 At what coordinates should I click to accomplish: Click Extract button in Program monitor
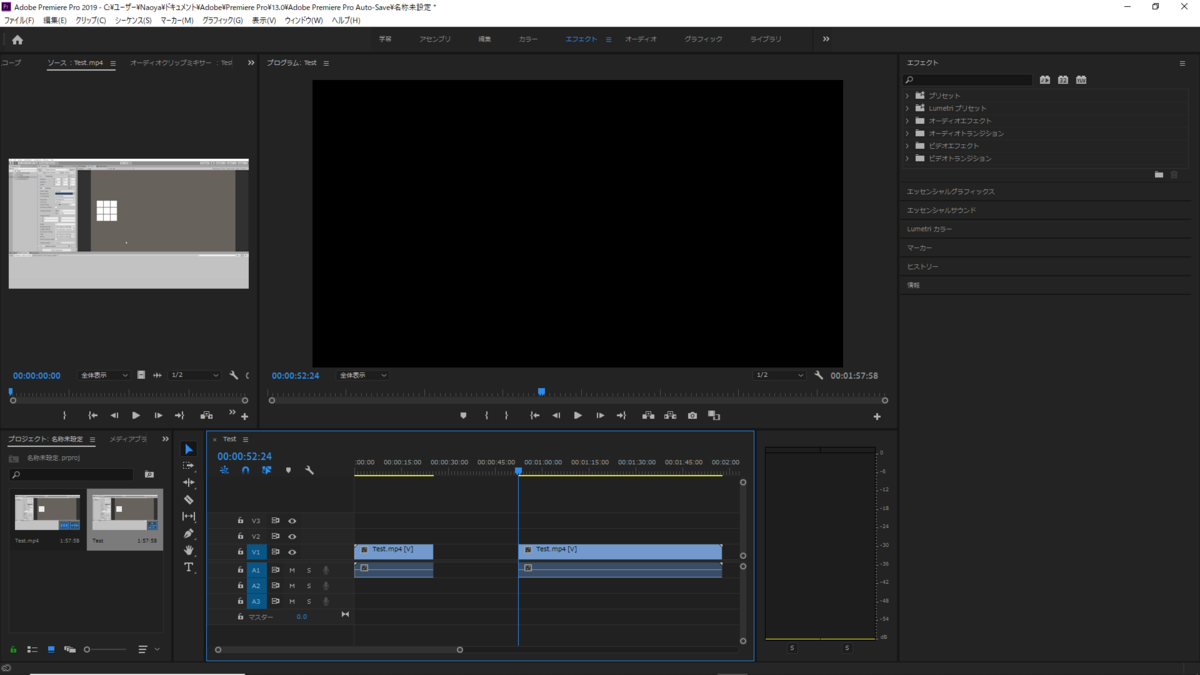click(670, 415)
